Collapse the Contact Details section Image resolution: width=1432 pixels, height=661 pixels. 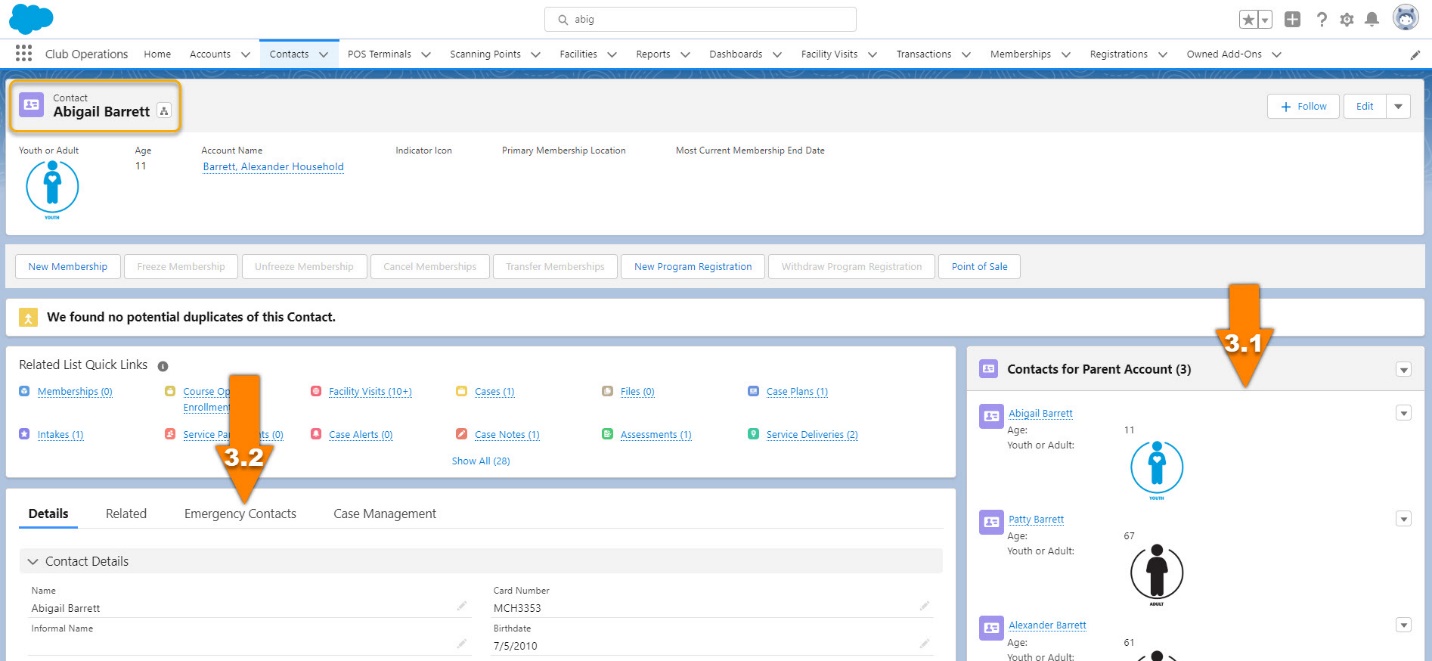pos(33,561)
